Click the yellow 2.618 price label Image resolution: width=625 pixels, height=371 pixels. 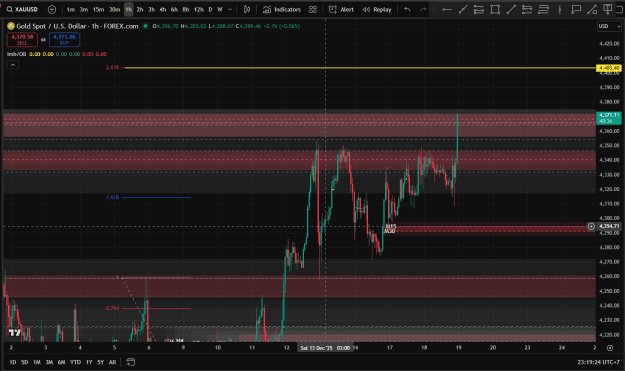pyautogui.click(x=608, y=68)
